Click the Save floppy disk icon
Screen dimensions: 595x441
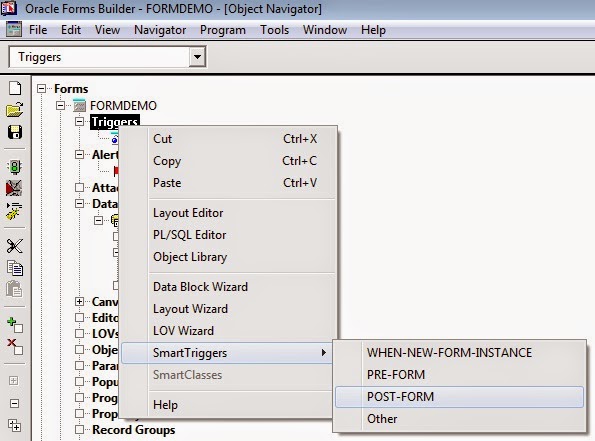coord(15,132)
